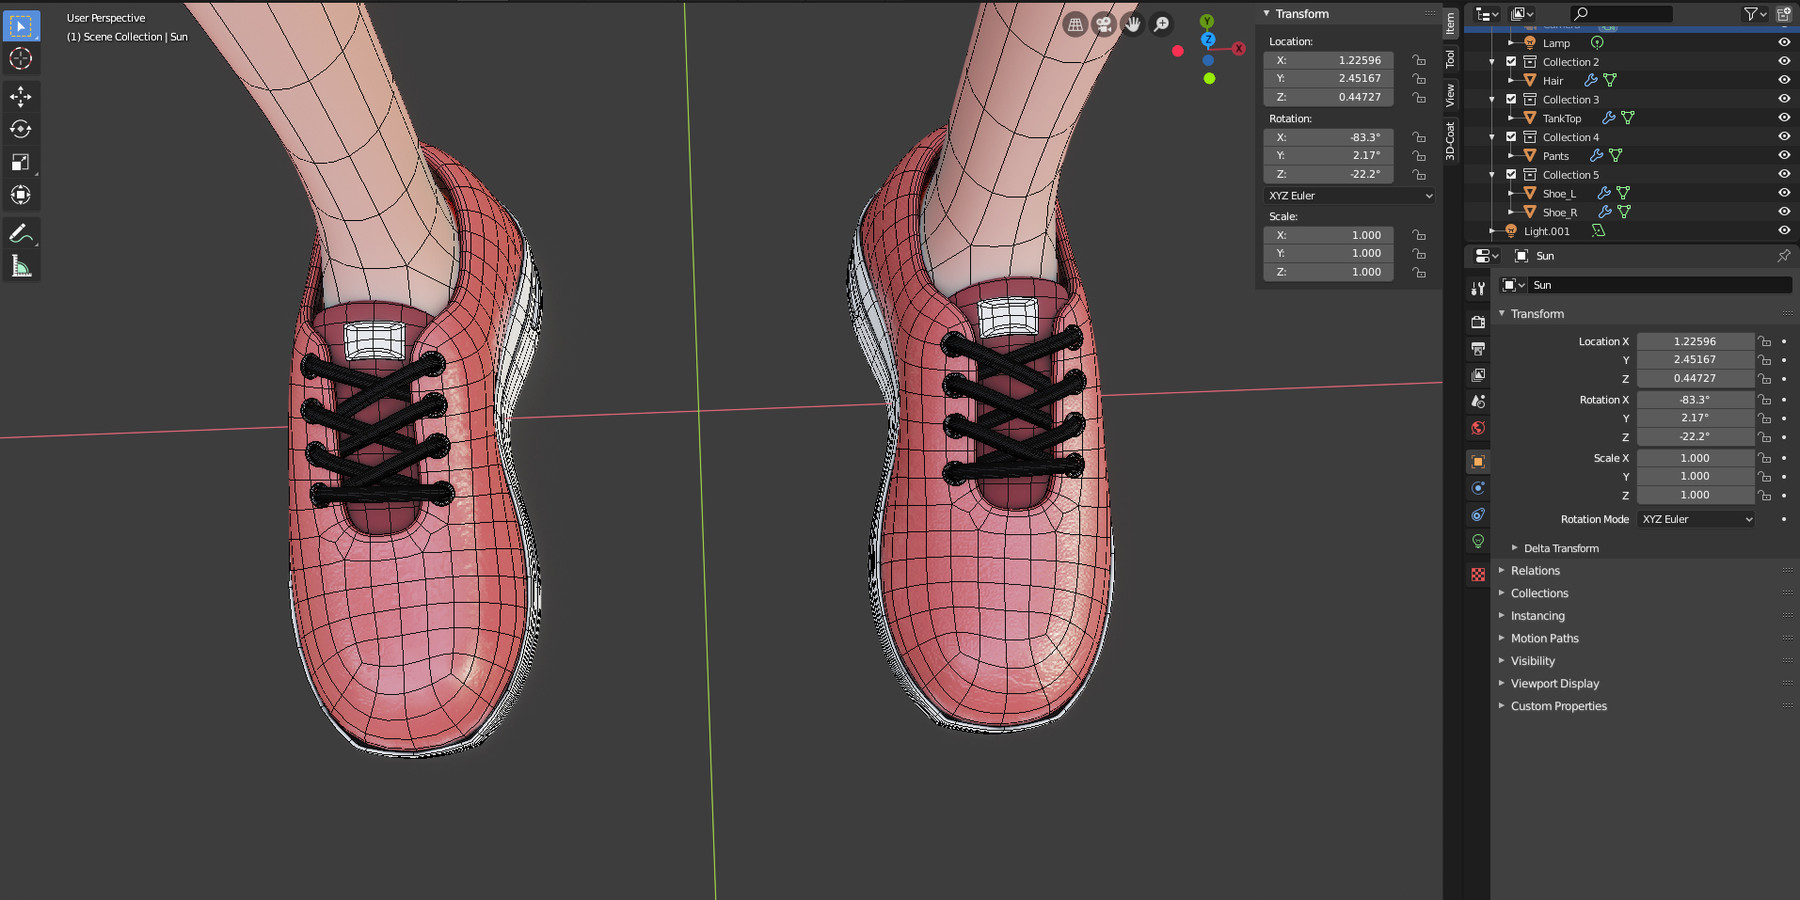Open the World properties tab
1800x900 pixels.
[1478, 428]
